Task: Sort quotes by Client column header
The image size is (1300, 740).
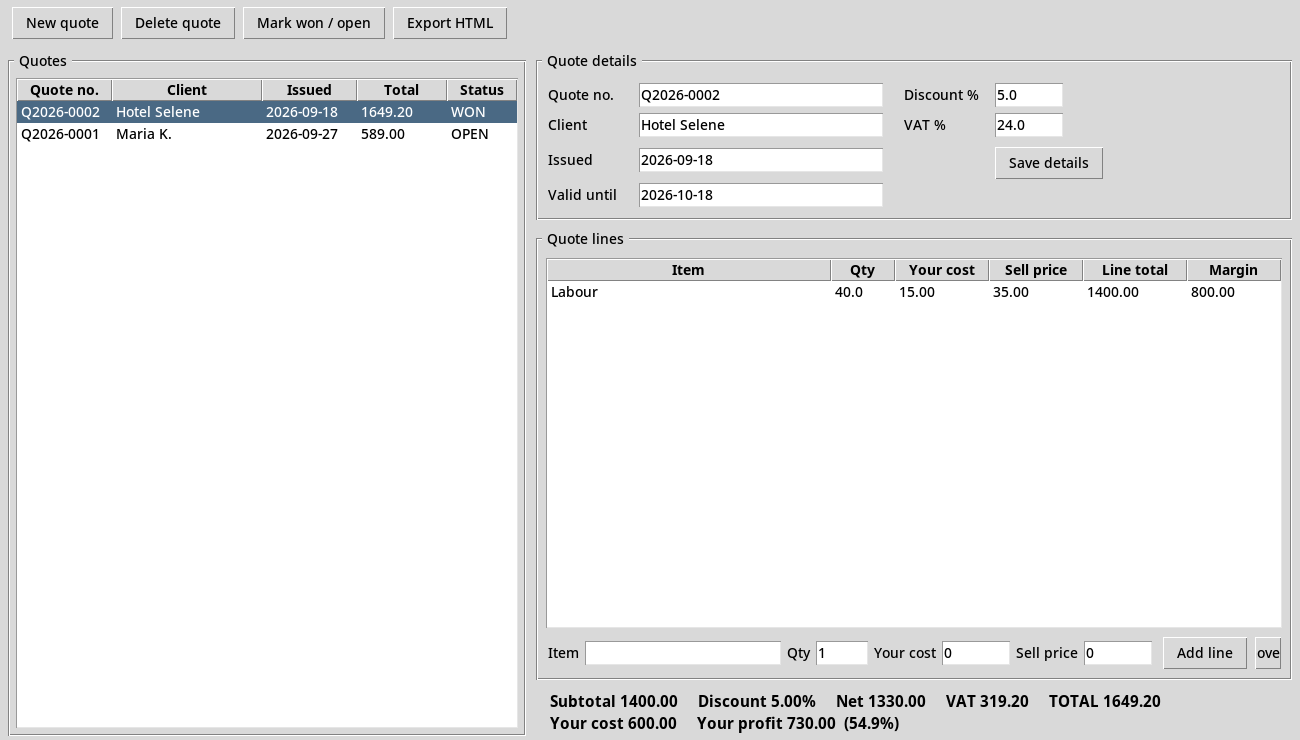Action: click(187, 90)
